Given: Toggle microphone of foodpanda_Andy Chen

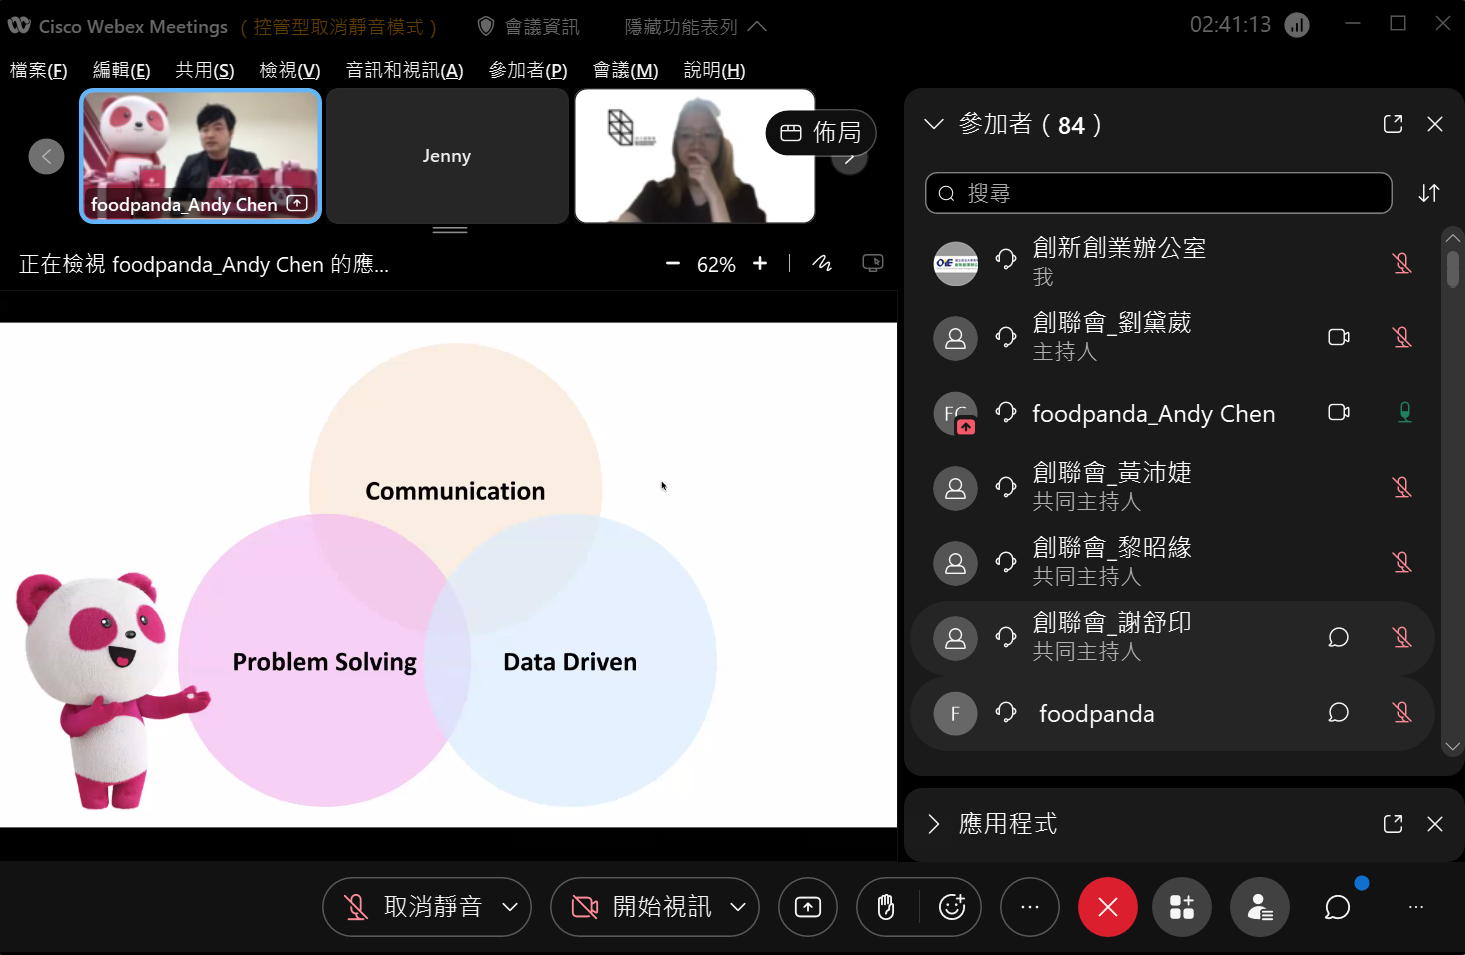Looking at the screenshot, I should tap(1405, 412).
